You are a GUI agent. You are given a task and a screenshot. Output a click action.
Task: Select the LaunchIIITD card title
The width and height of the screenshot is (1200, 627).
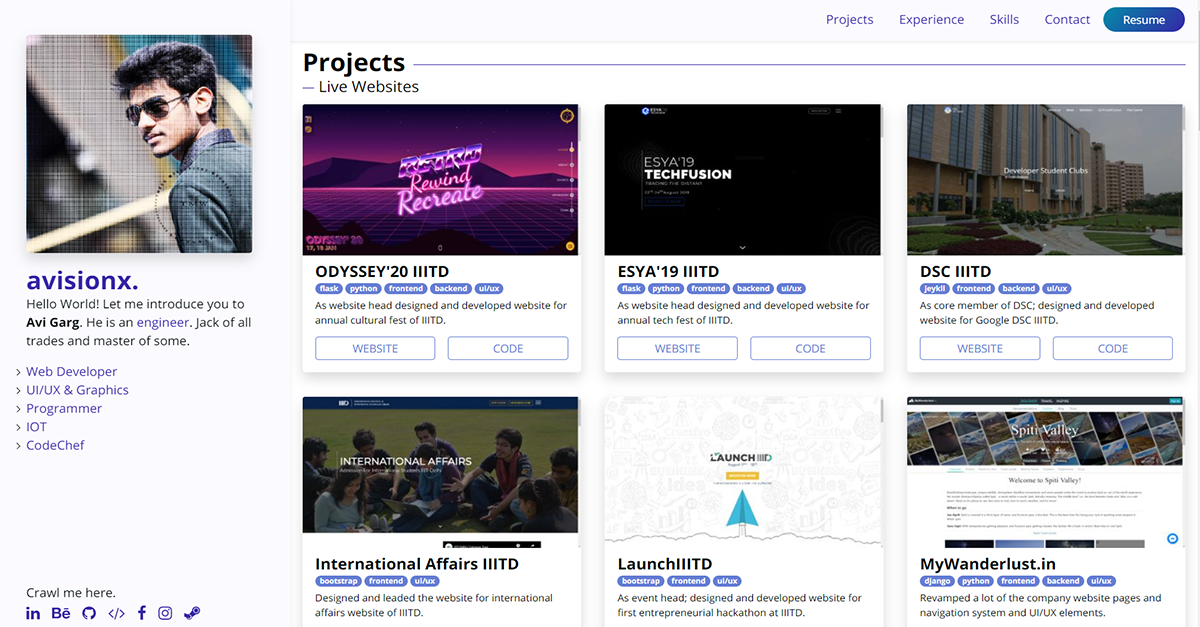665,564
